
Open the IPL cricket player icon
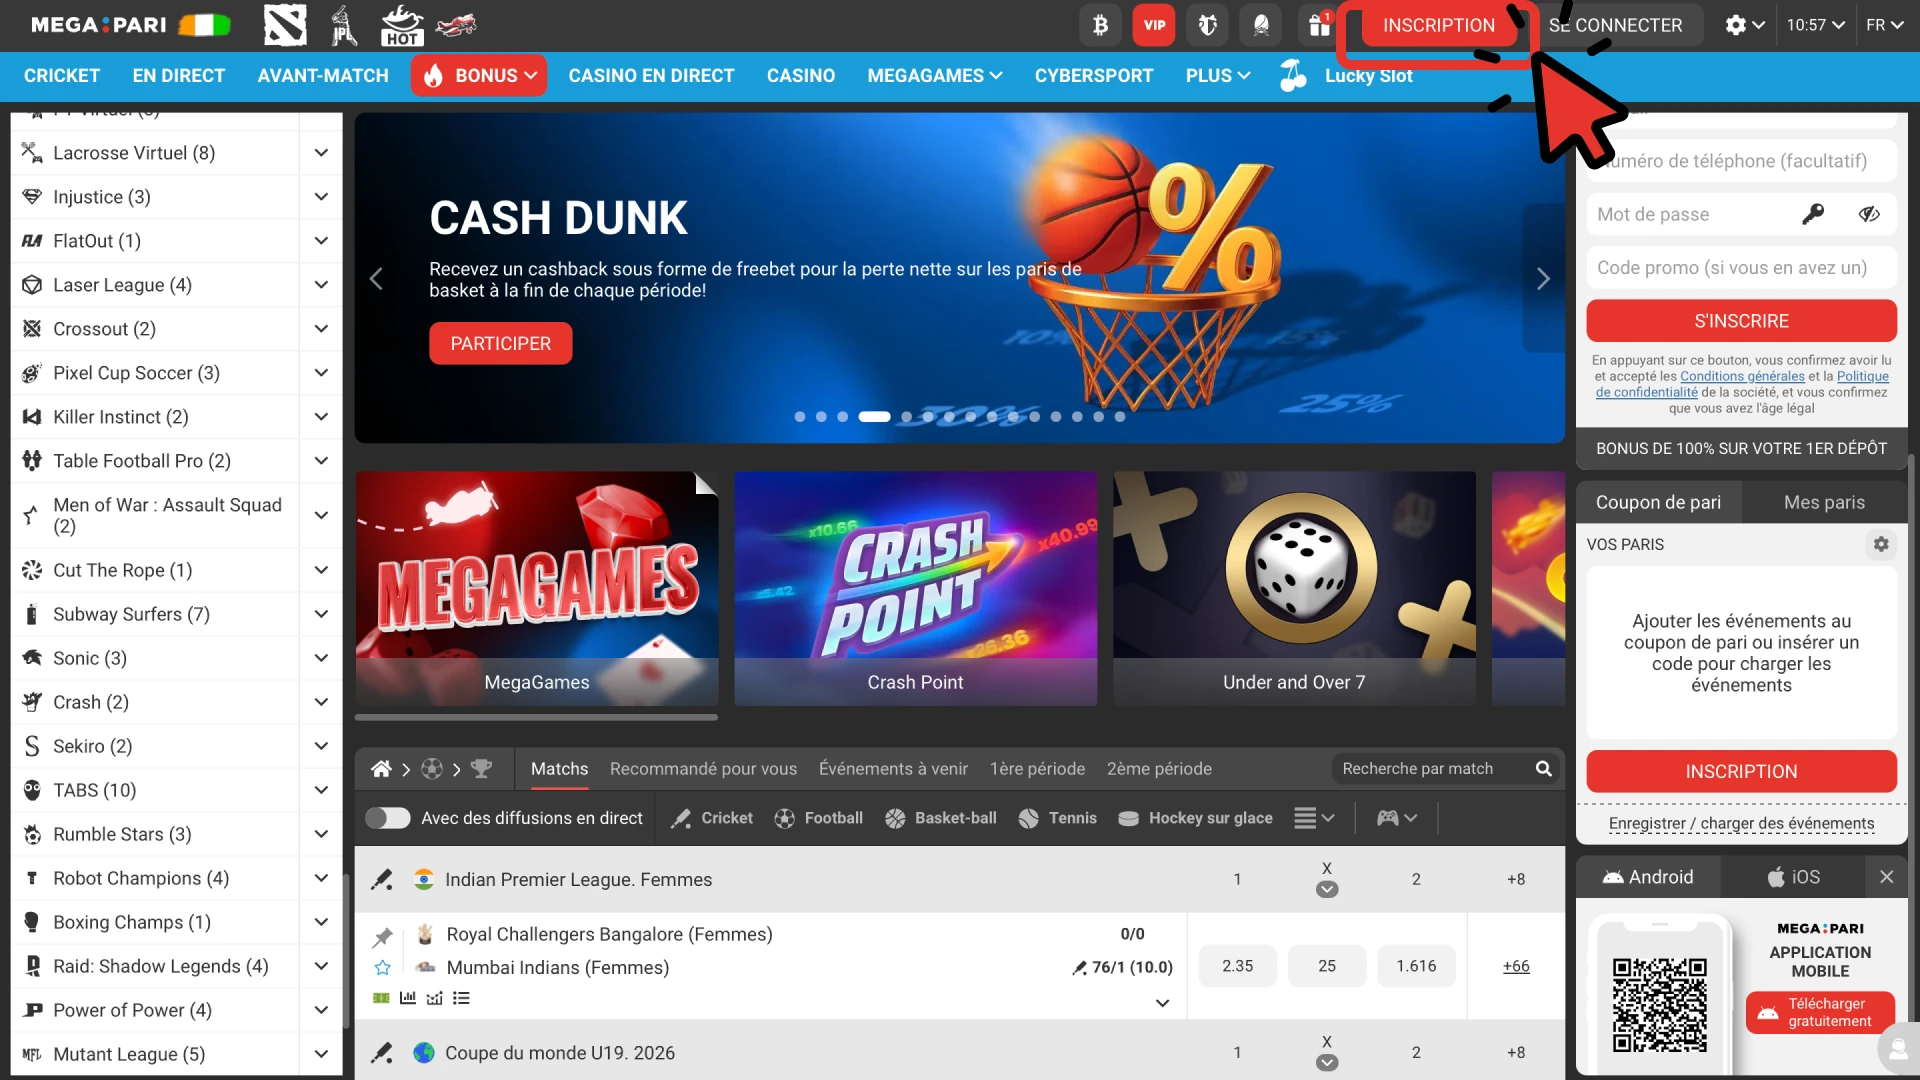(343, 25)
